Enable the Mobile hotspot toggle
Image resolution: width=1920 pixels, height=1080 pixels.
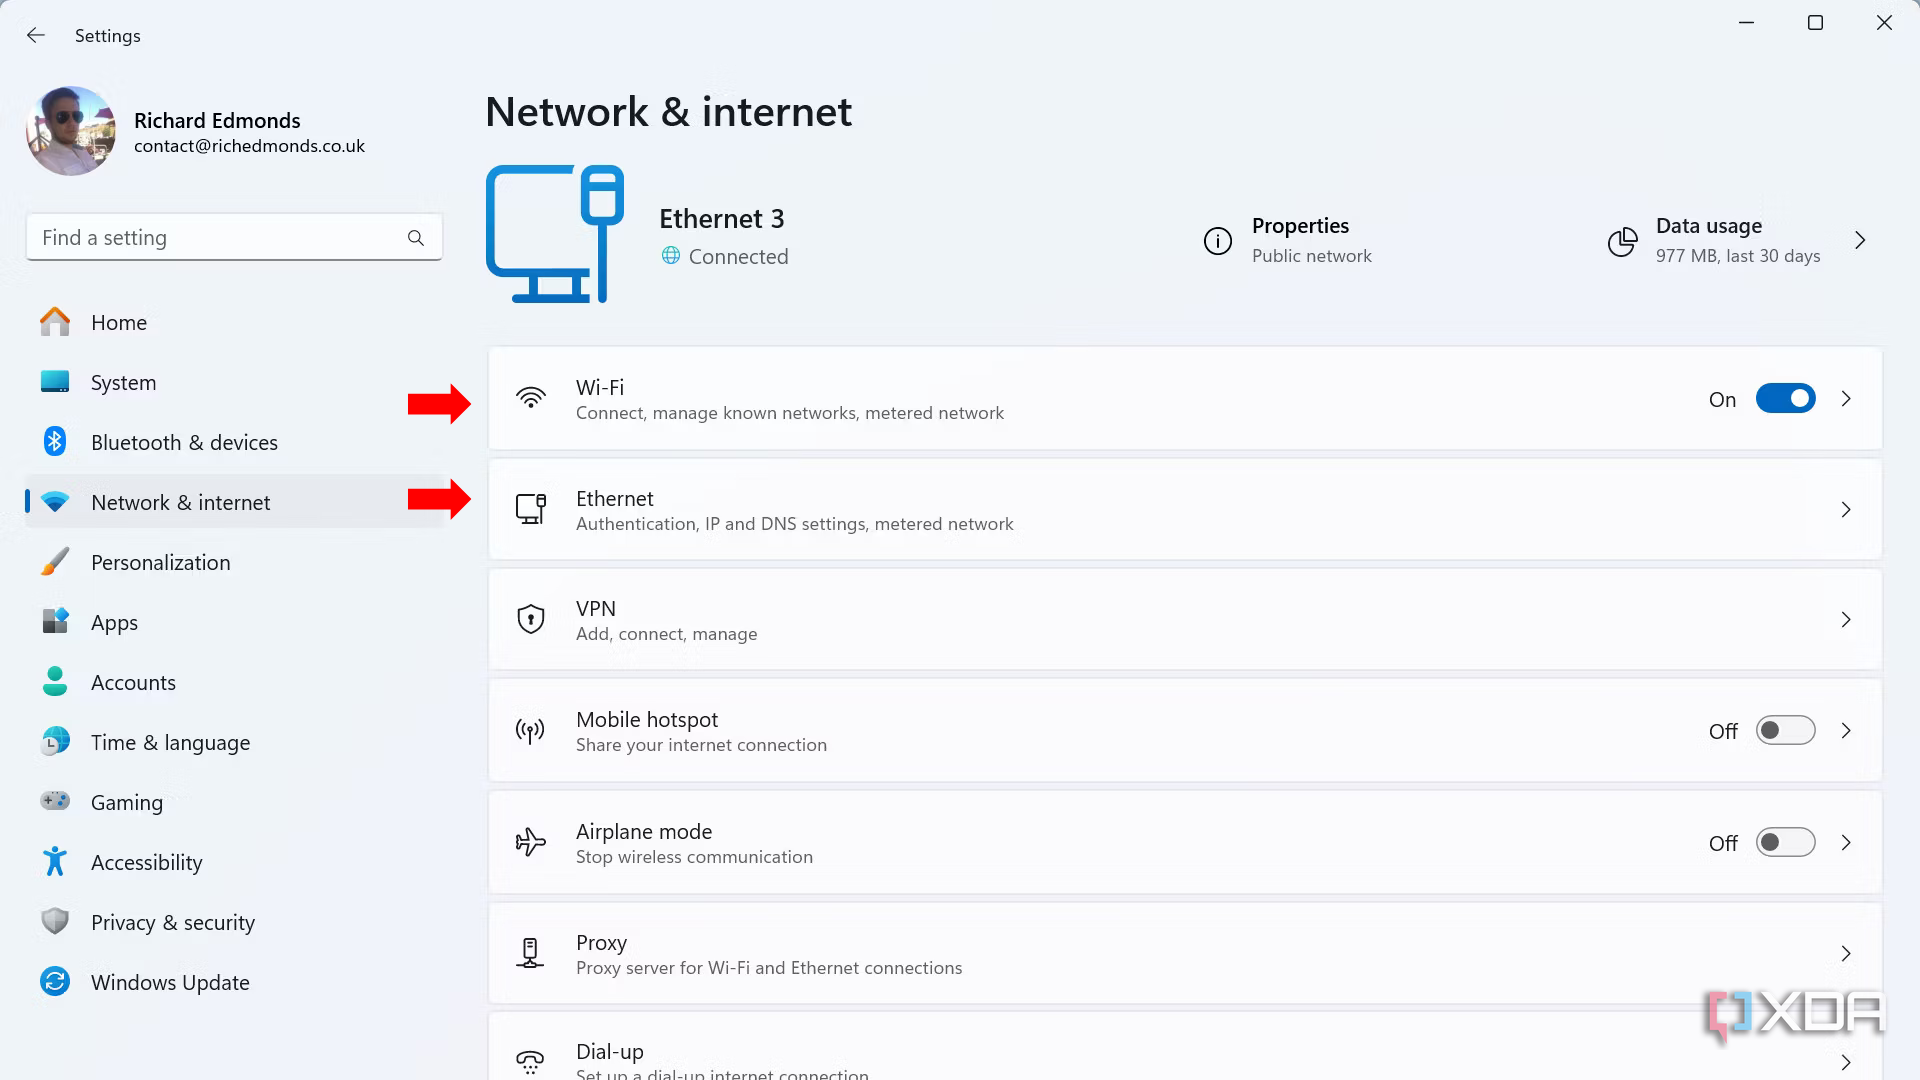(1785, 731)
